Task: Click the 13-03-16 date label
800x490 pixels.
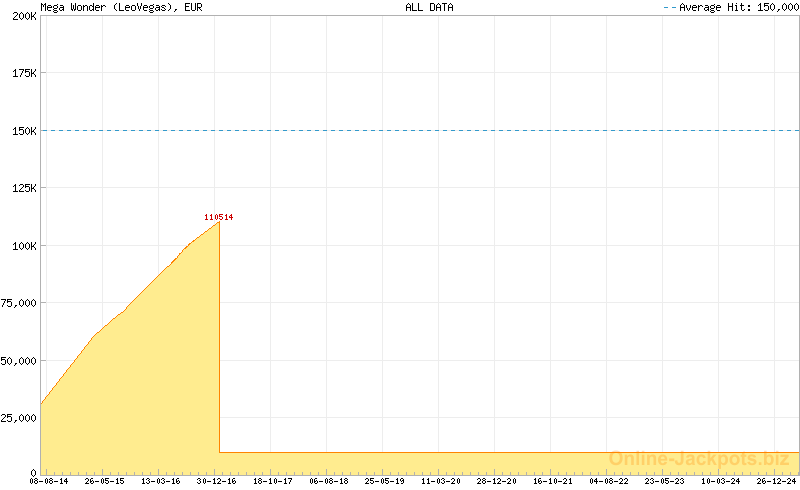Action: (161, 481)
